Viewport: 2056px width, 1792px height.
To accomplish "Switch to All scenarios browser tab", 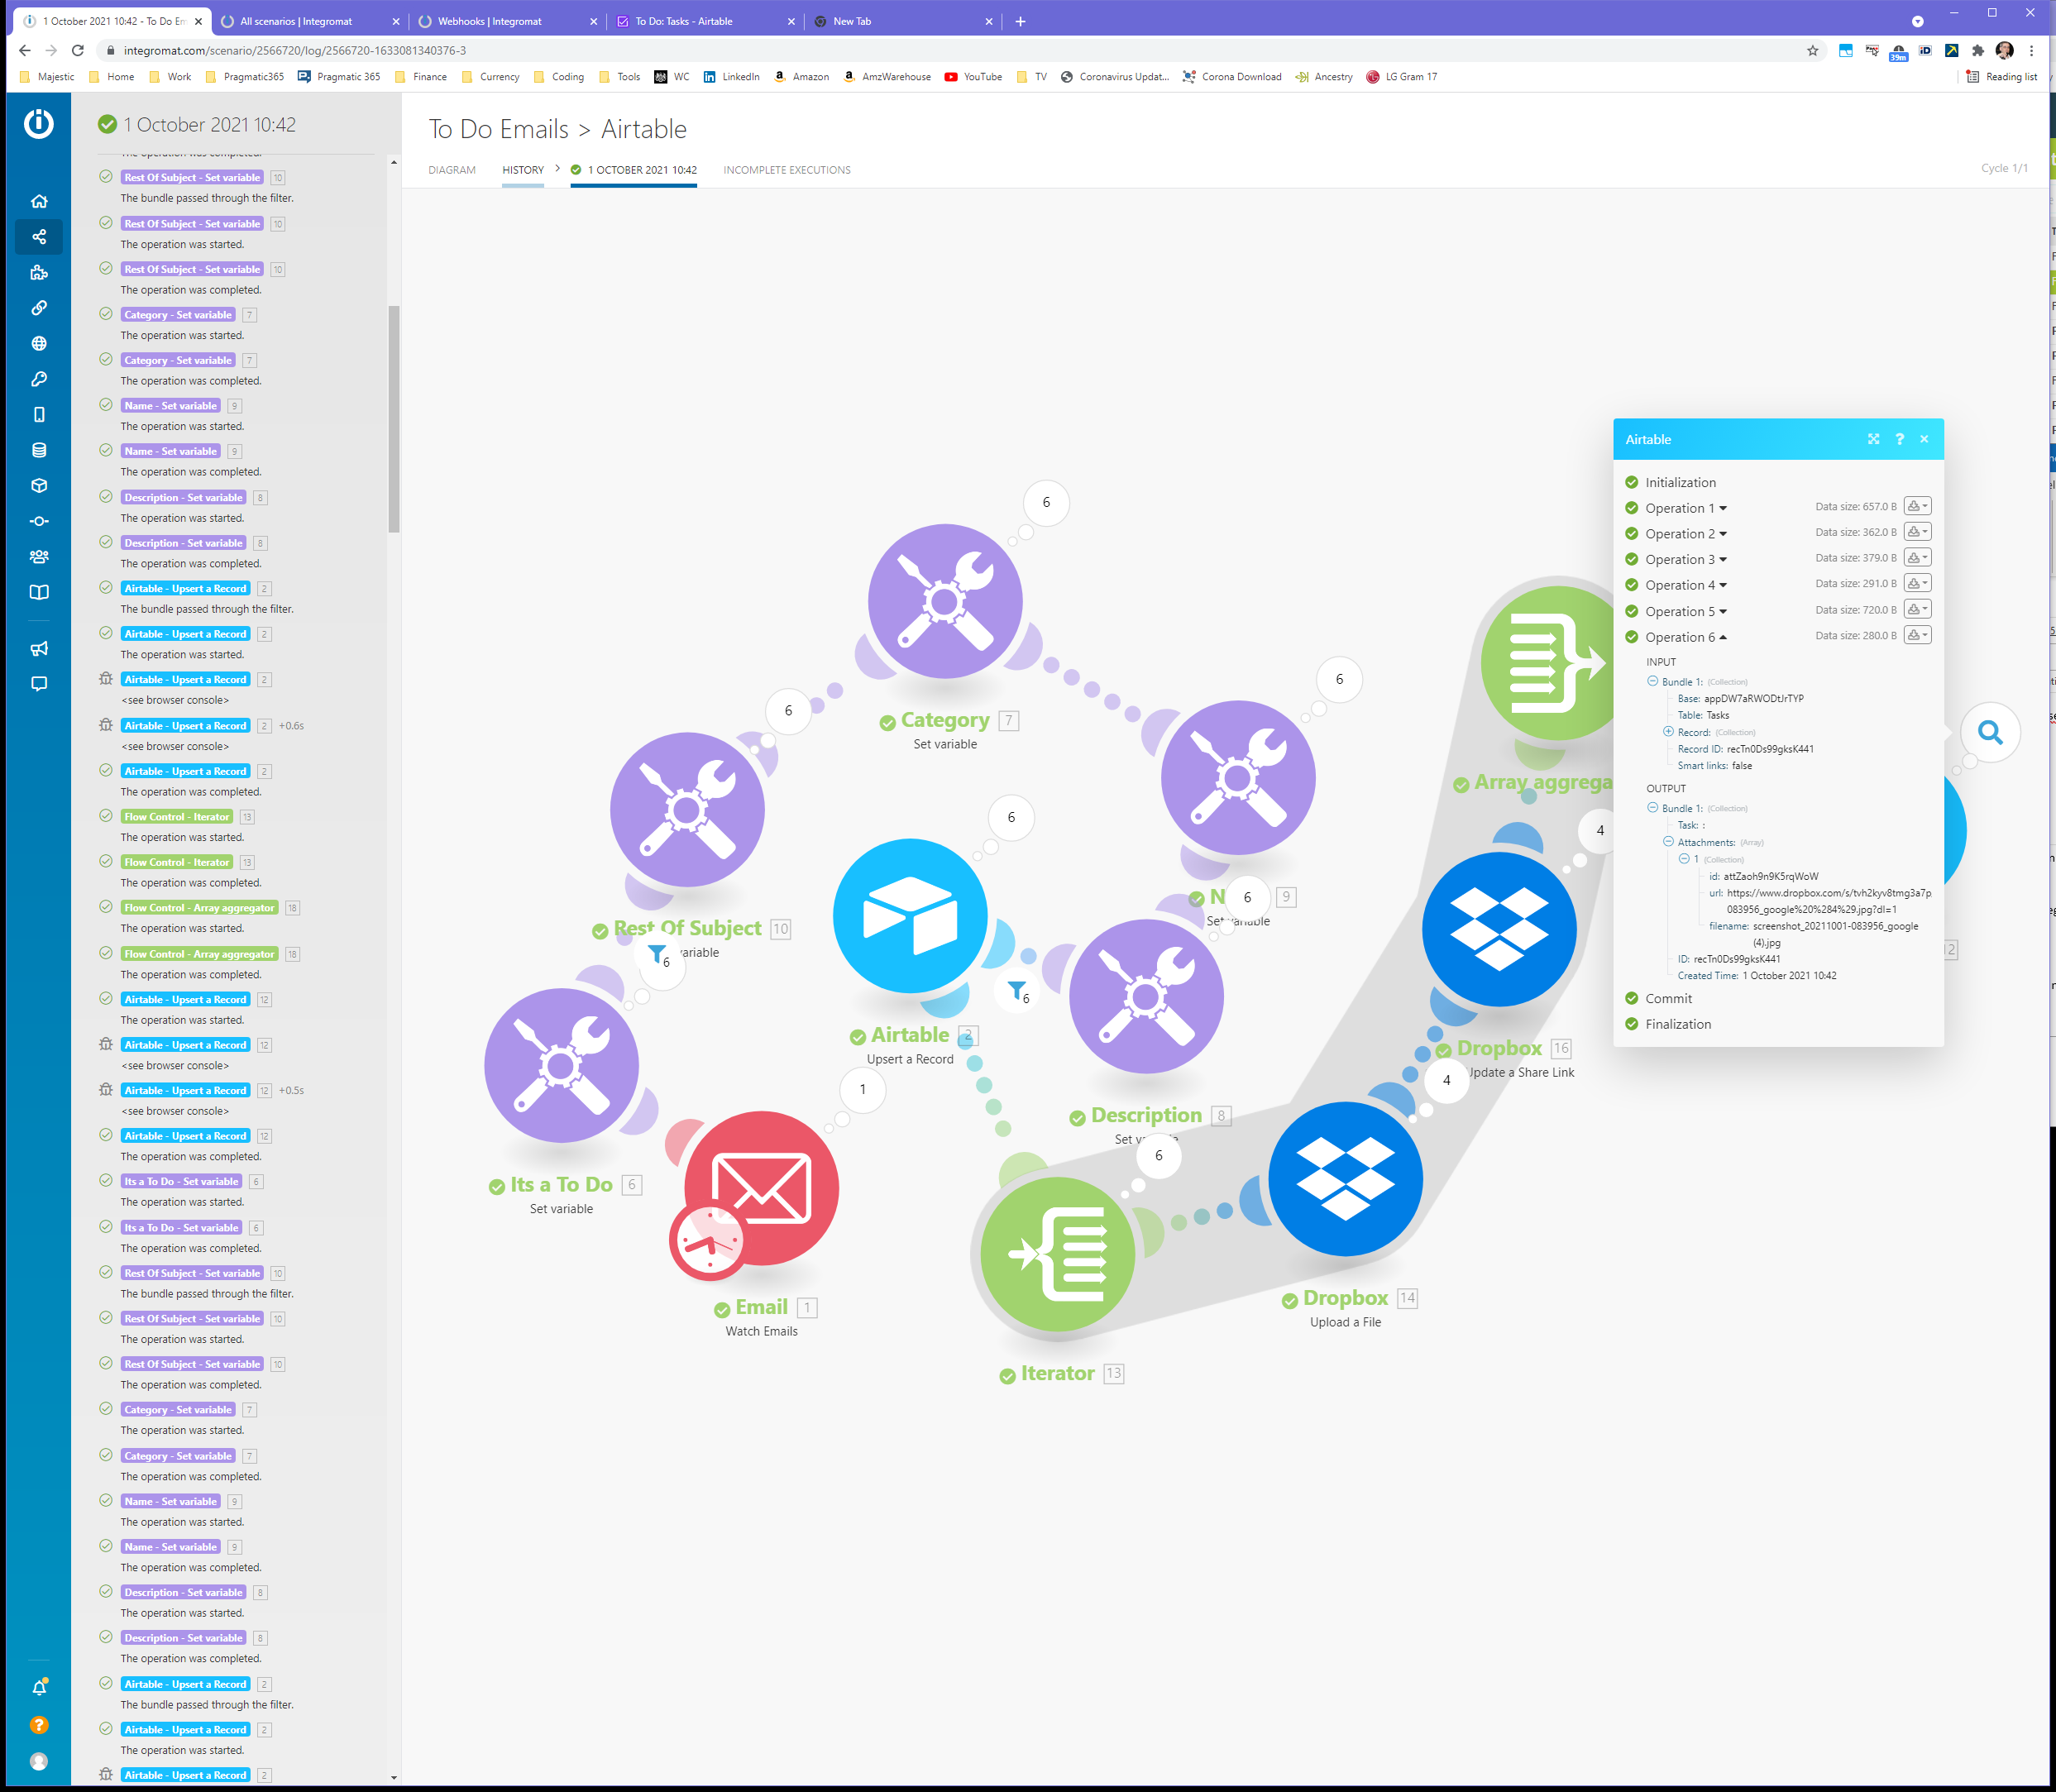I will (x=308, y=21).
